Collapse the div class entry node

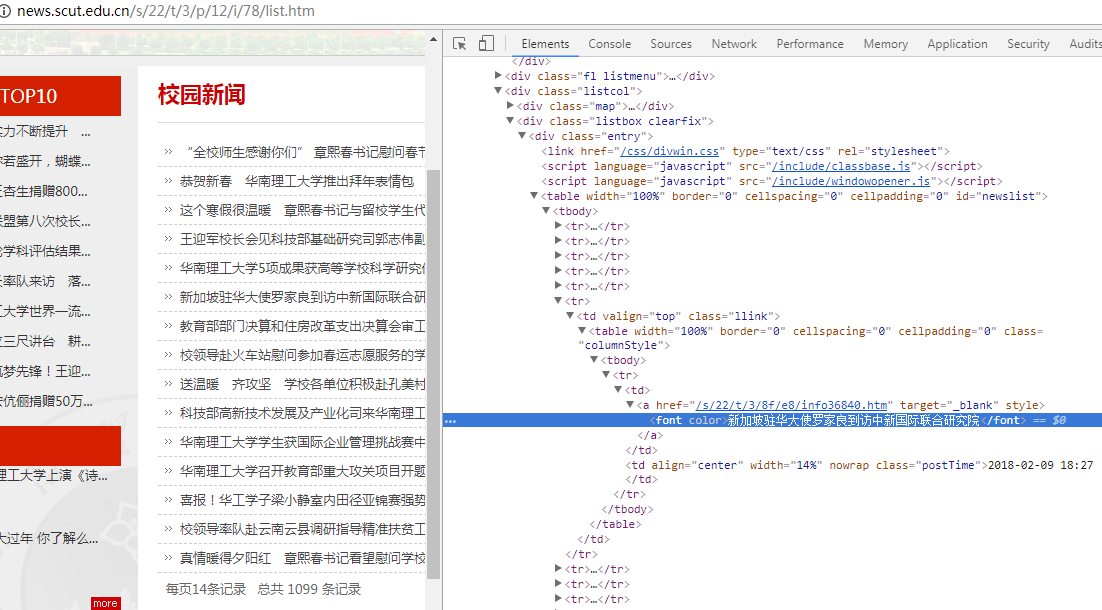523,136
